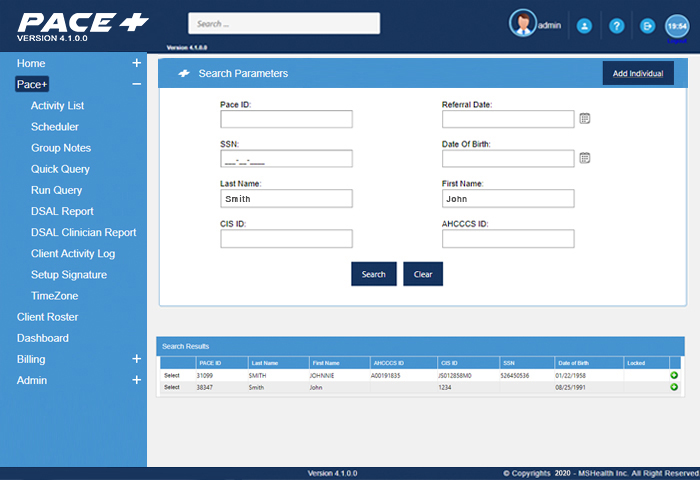
Task: Click the First Name field
Action: pos(508,199)
